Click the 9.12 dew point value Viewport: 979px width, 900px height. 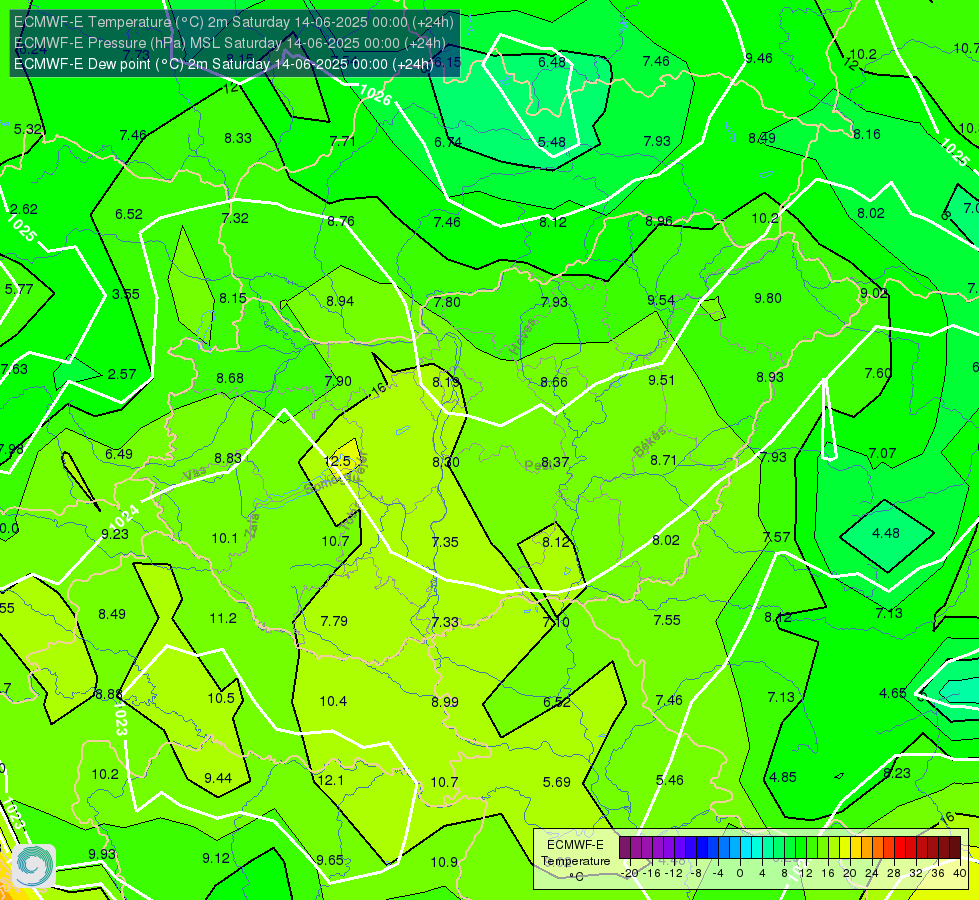(x=216, y=858)
